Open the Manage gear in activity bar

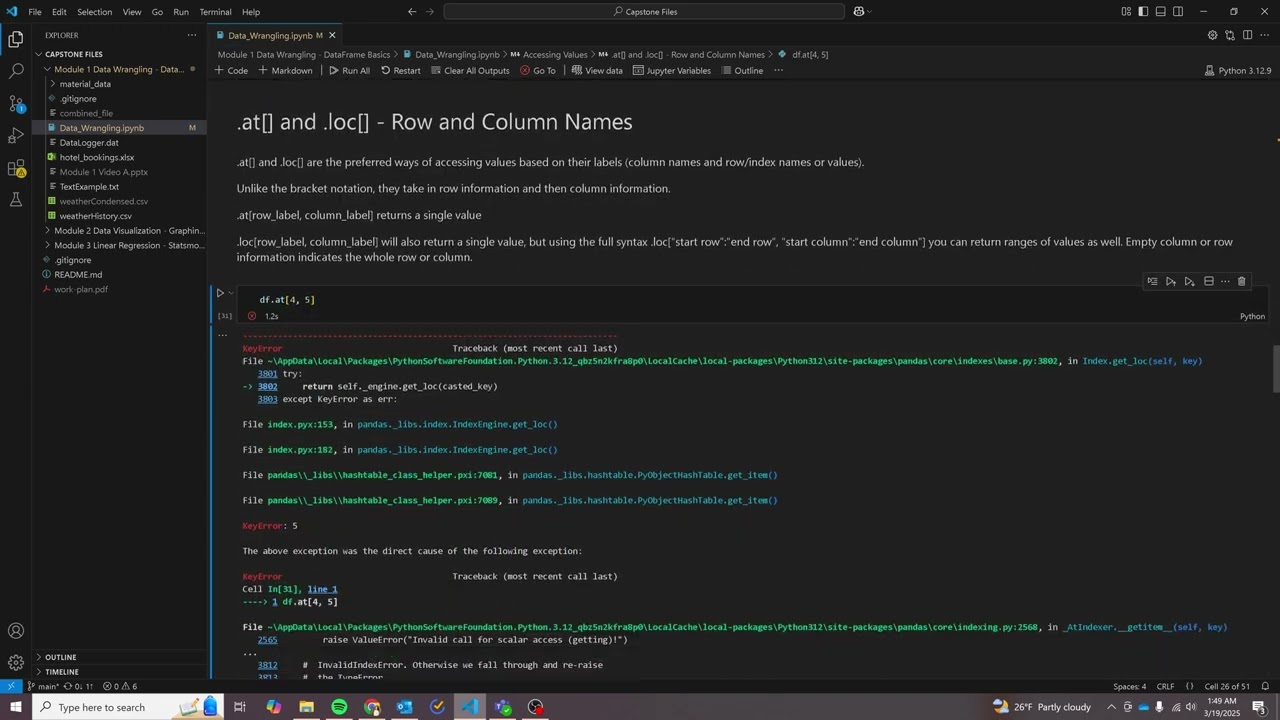[x=16, y=663]
